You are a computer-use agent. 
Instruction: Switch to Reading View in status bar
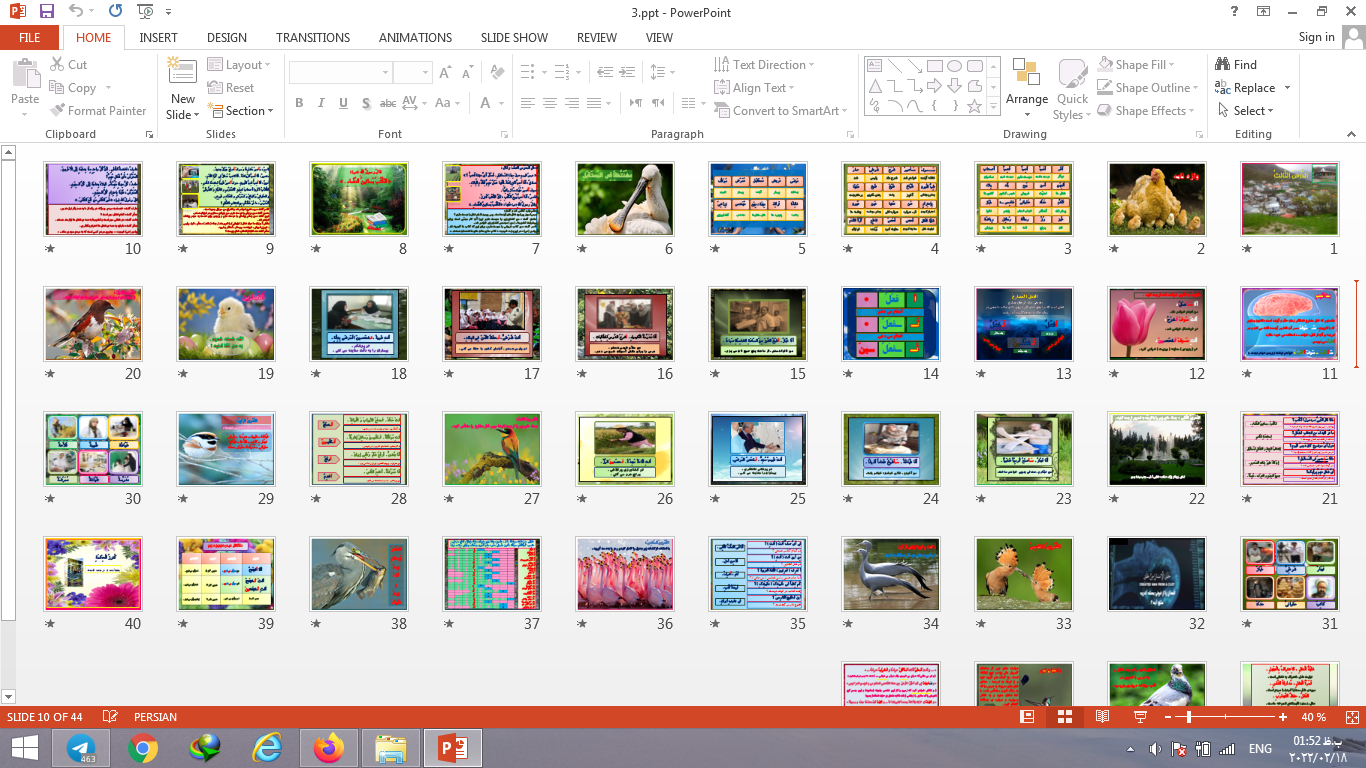[1102, 717]
